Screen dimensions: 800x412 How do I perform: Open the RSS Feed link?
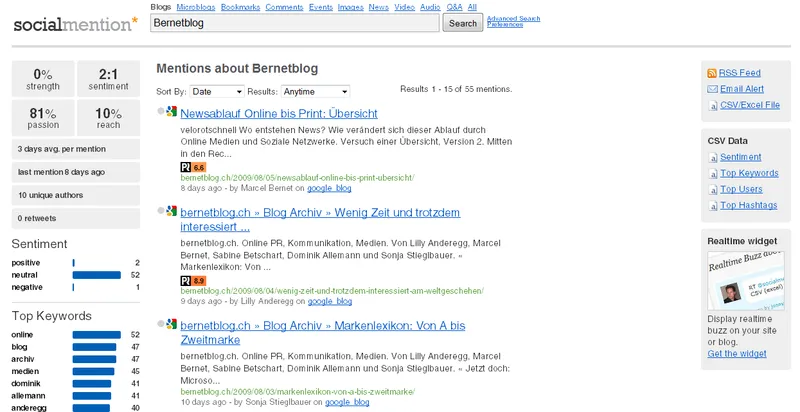(x=740, y=73)
